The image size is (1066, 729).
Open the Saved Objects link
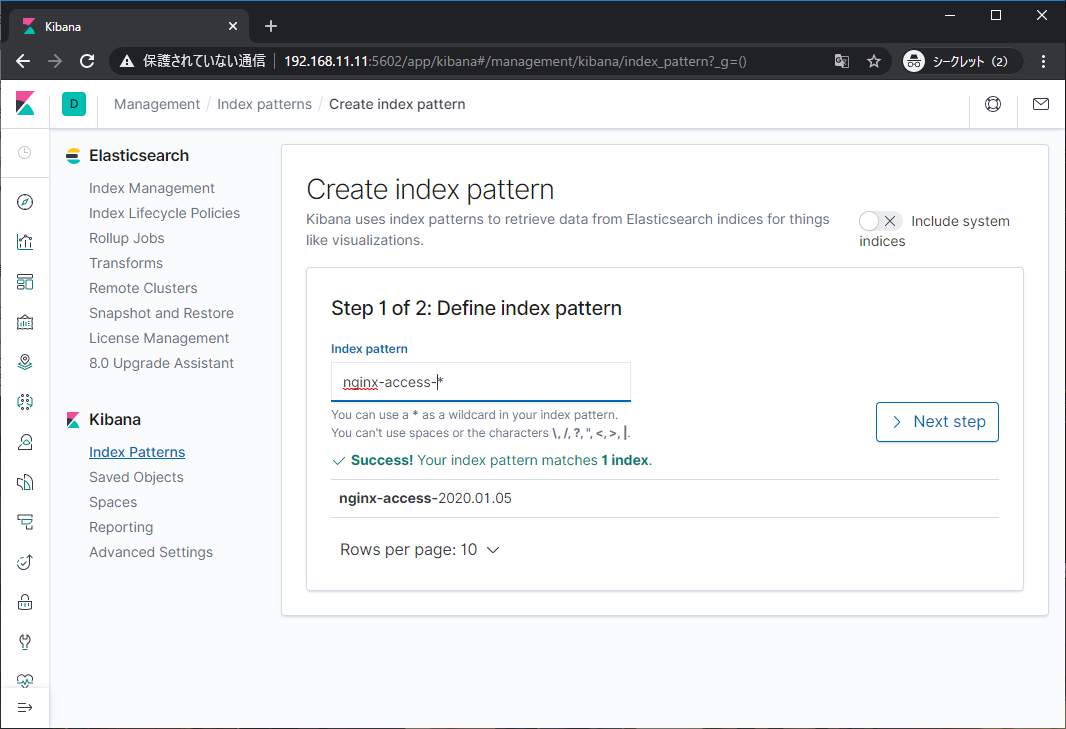pyautogui.click(x=136, y=477)
